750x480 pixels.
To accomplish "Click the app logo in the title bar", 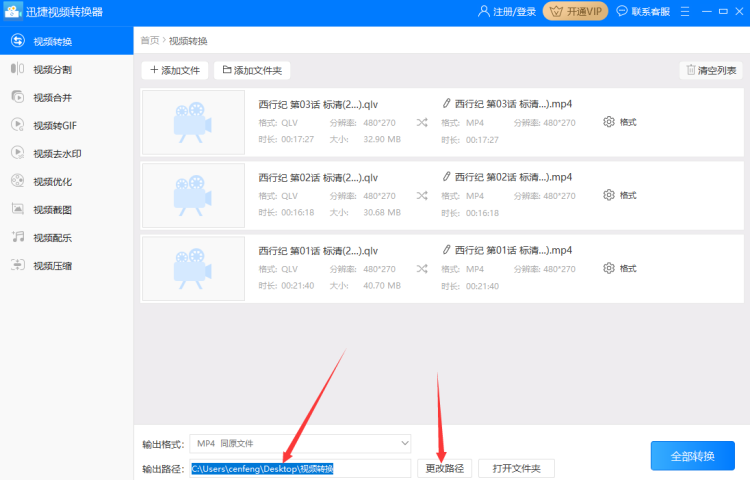I will pos(13,11).
